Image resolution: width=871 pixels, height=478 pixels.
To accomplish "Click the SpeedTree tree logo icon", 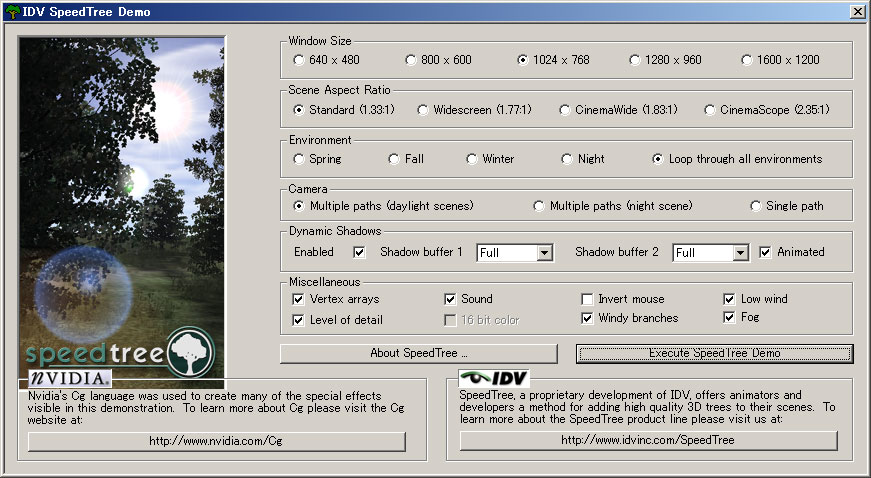I will 190,352.
